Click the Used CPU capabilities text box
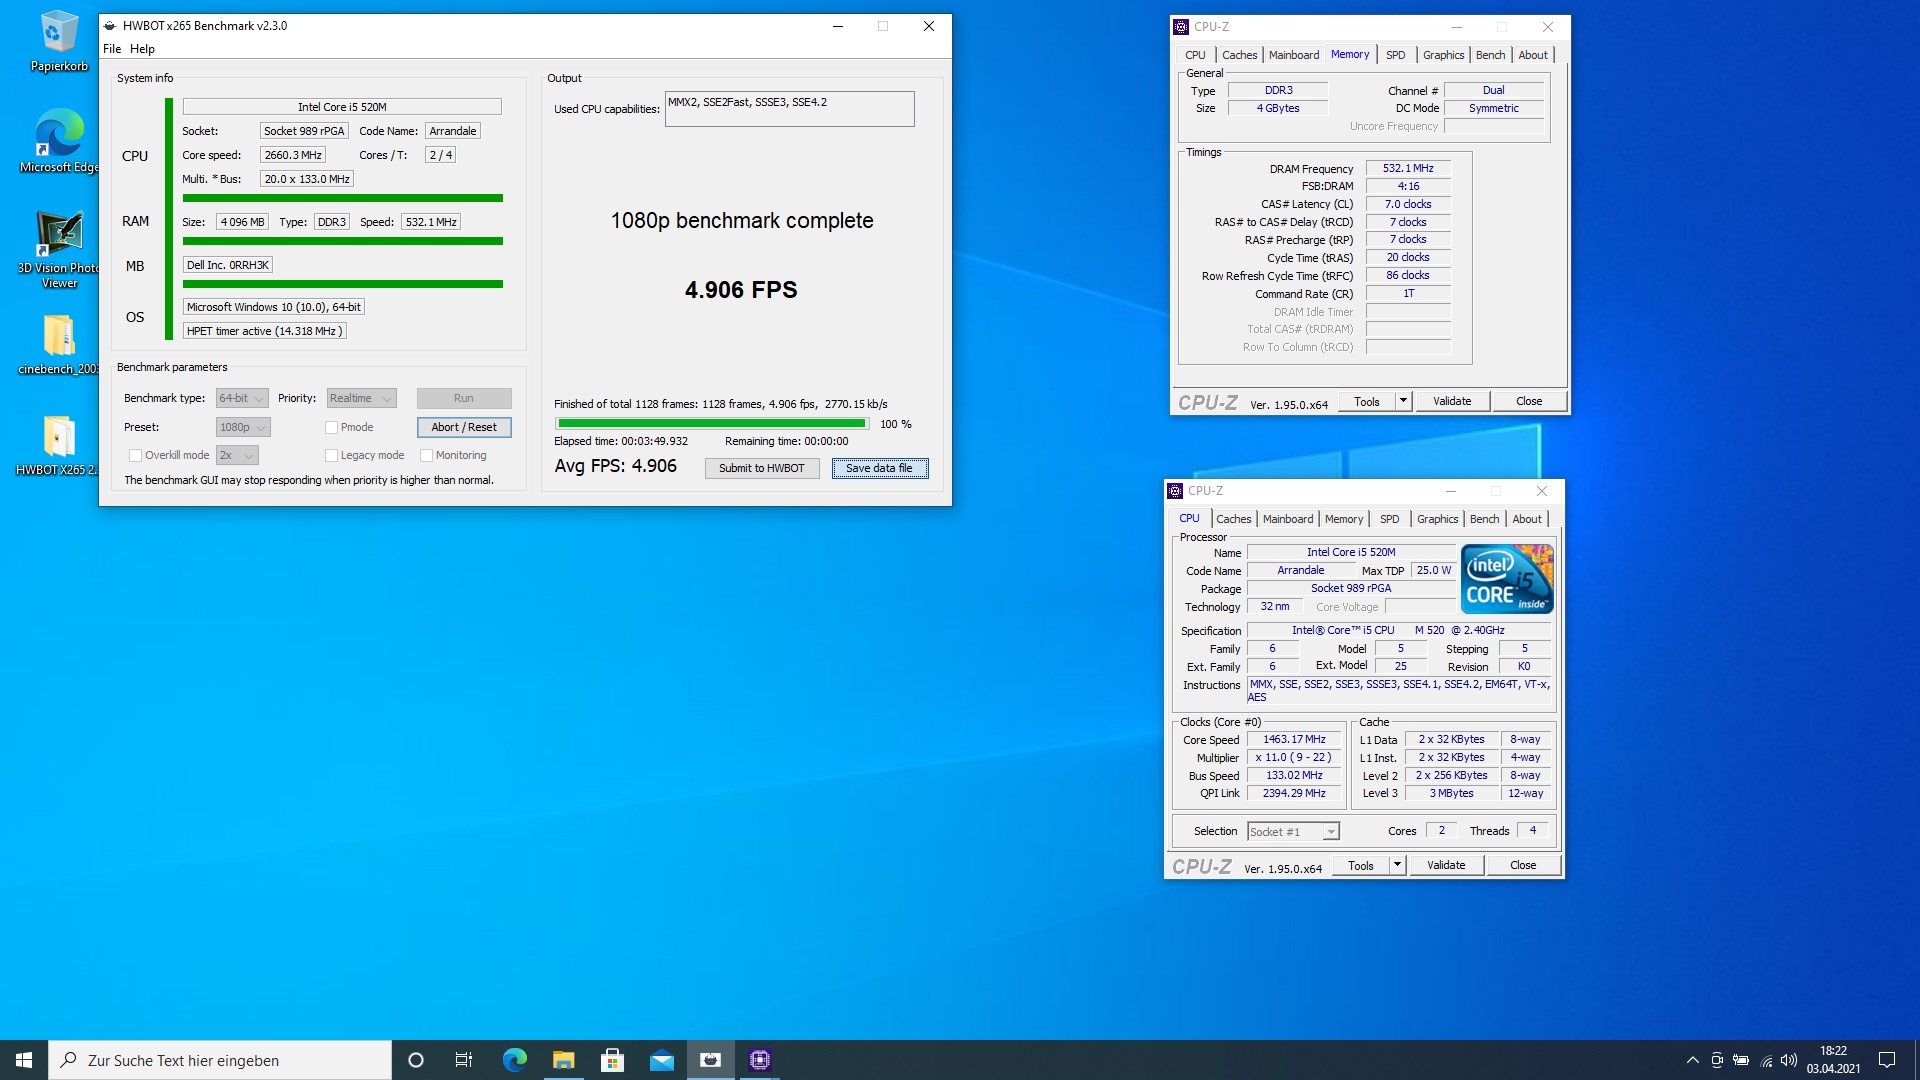Screen dimensions: 1920x1080 pos(789,109)
